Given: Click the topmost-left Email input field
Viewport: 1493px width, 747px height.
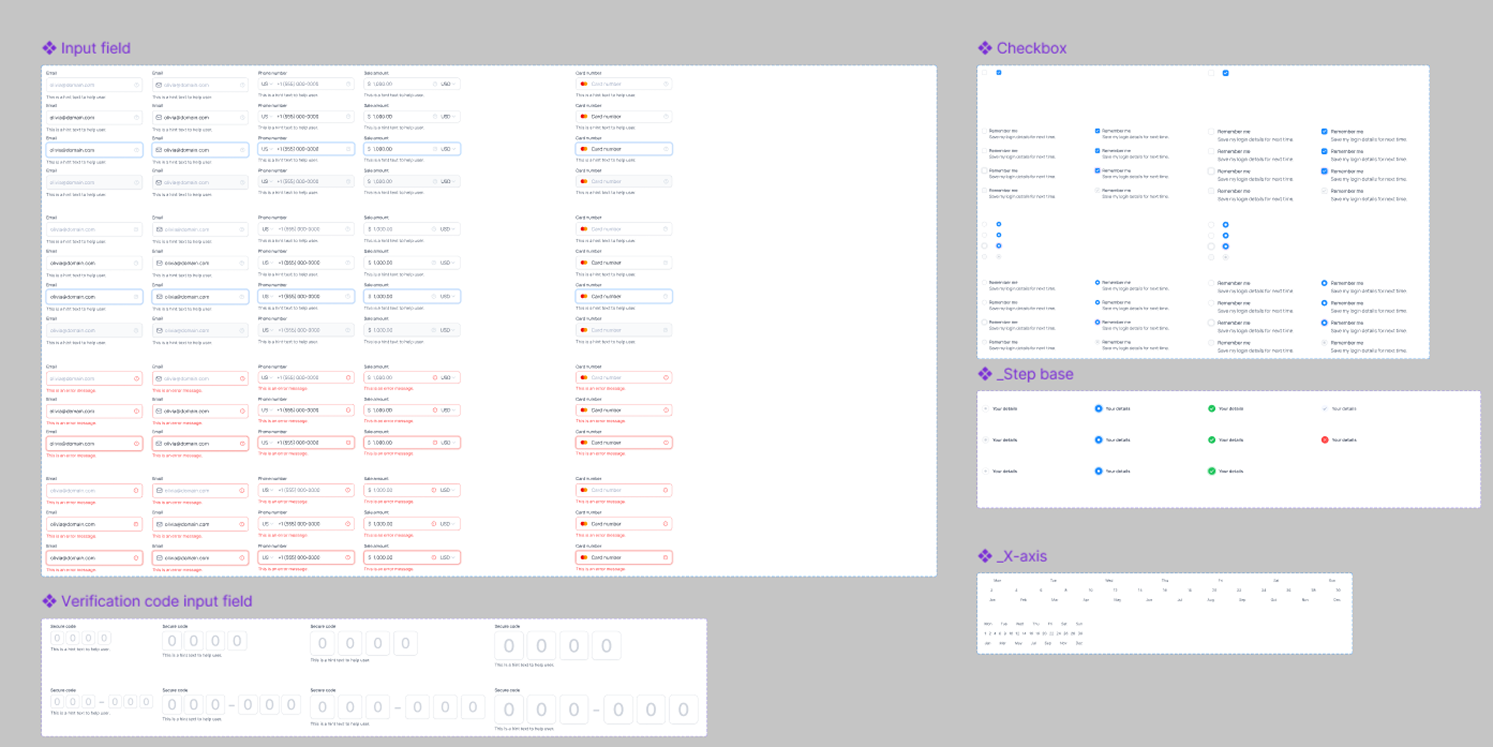Looking at the screenshot, I should (x=94, y=85).
